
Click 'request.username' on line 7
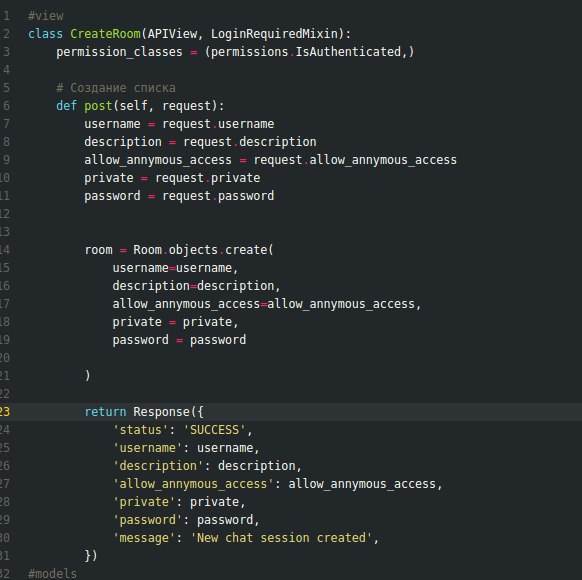[218, 124]
